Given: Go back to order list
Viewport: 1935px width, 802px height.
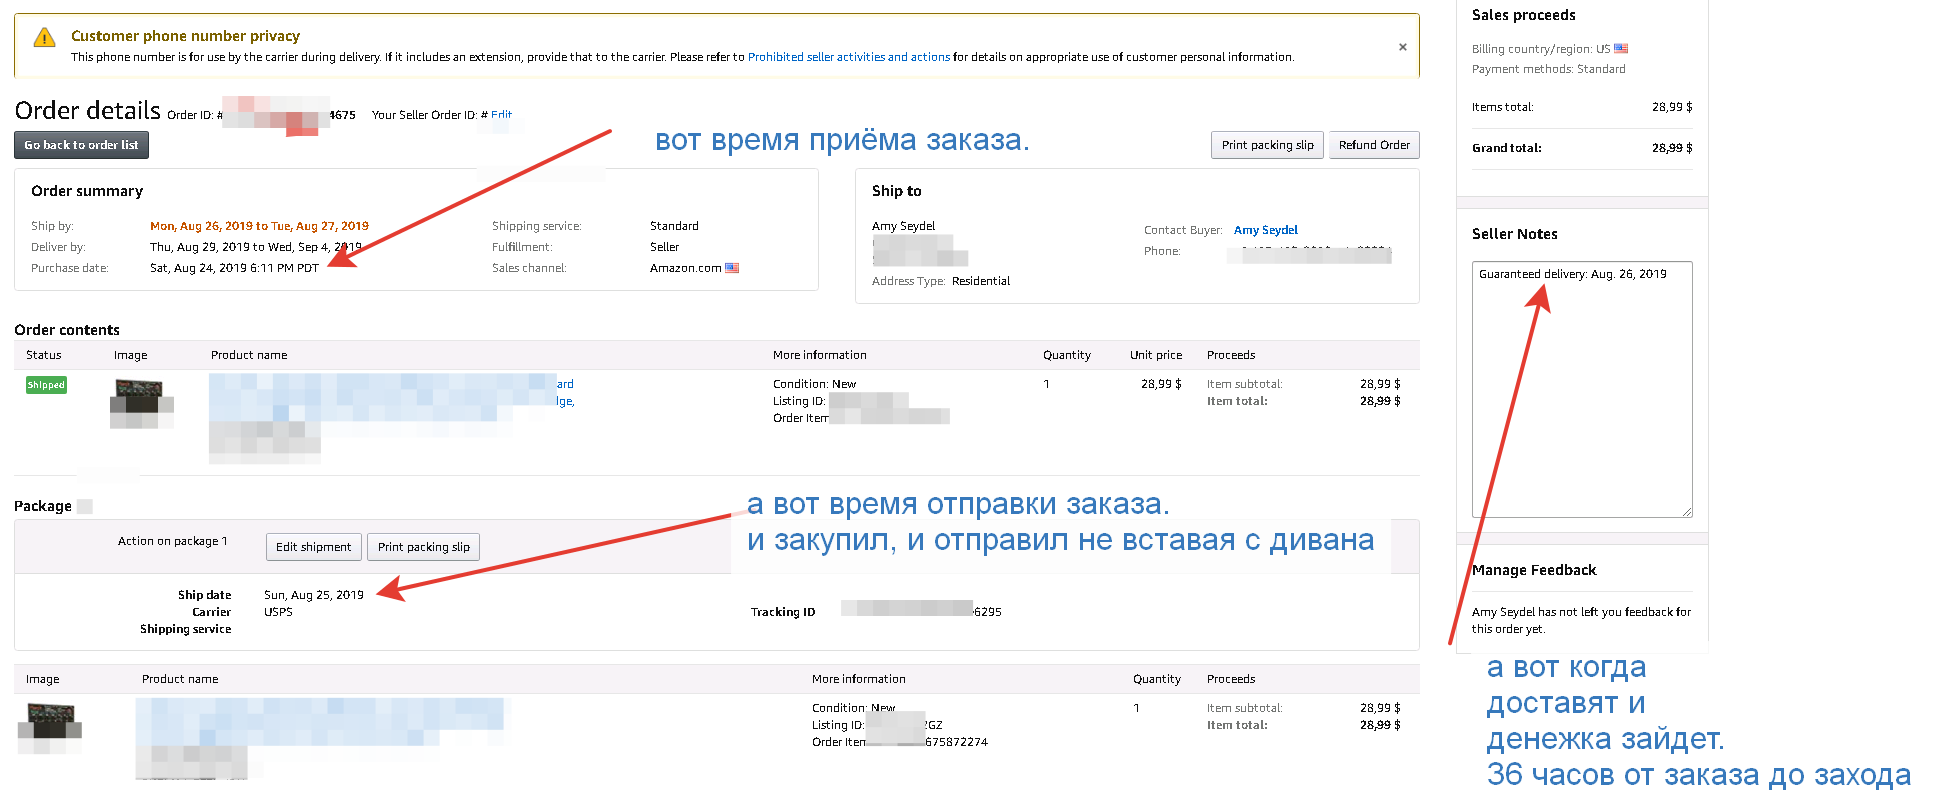Looking at the screenshot, I should tap(81, 145).
